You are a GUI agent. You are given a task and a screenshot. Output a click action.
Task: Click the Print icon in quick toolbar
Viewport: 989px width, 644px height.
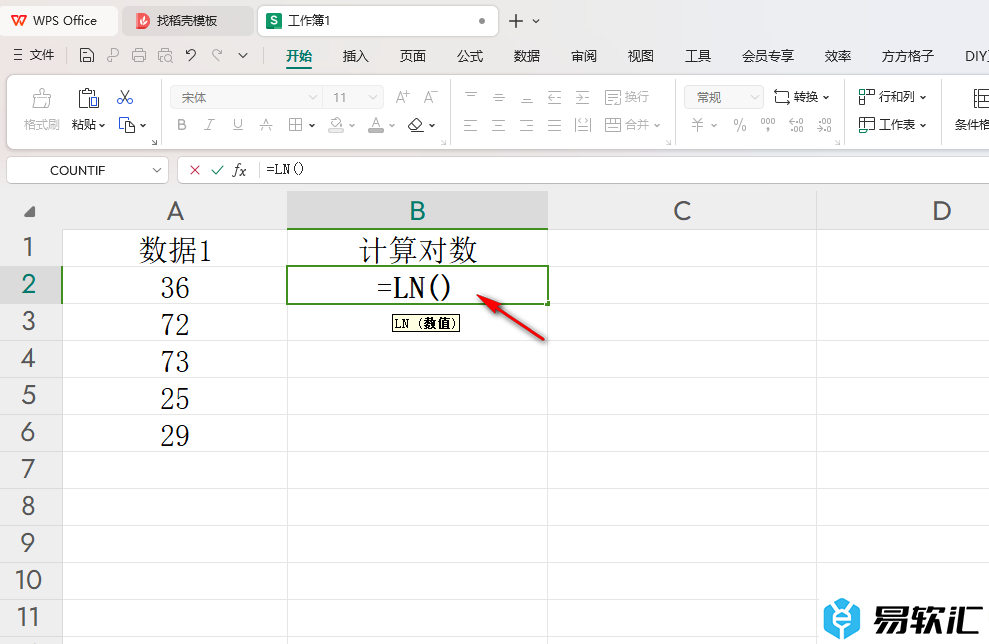coord(139,56)
